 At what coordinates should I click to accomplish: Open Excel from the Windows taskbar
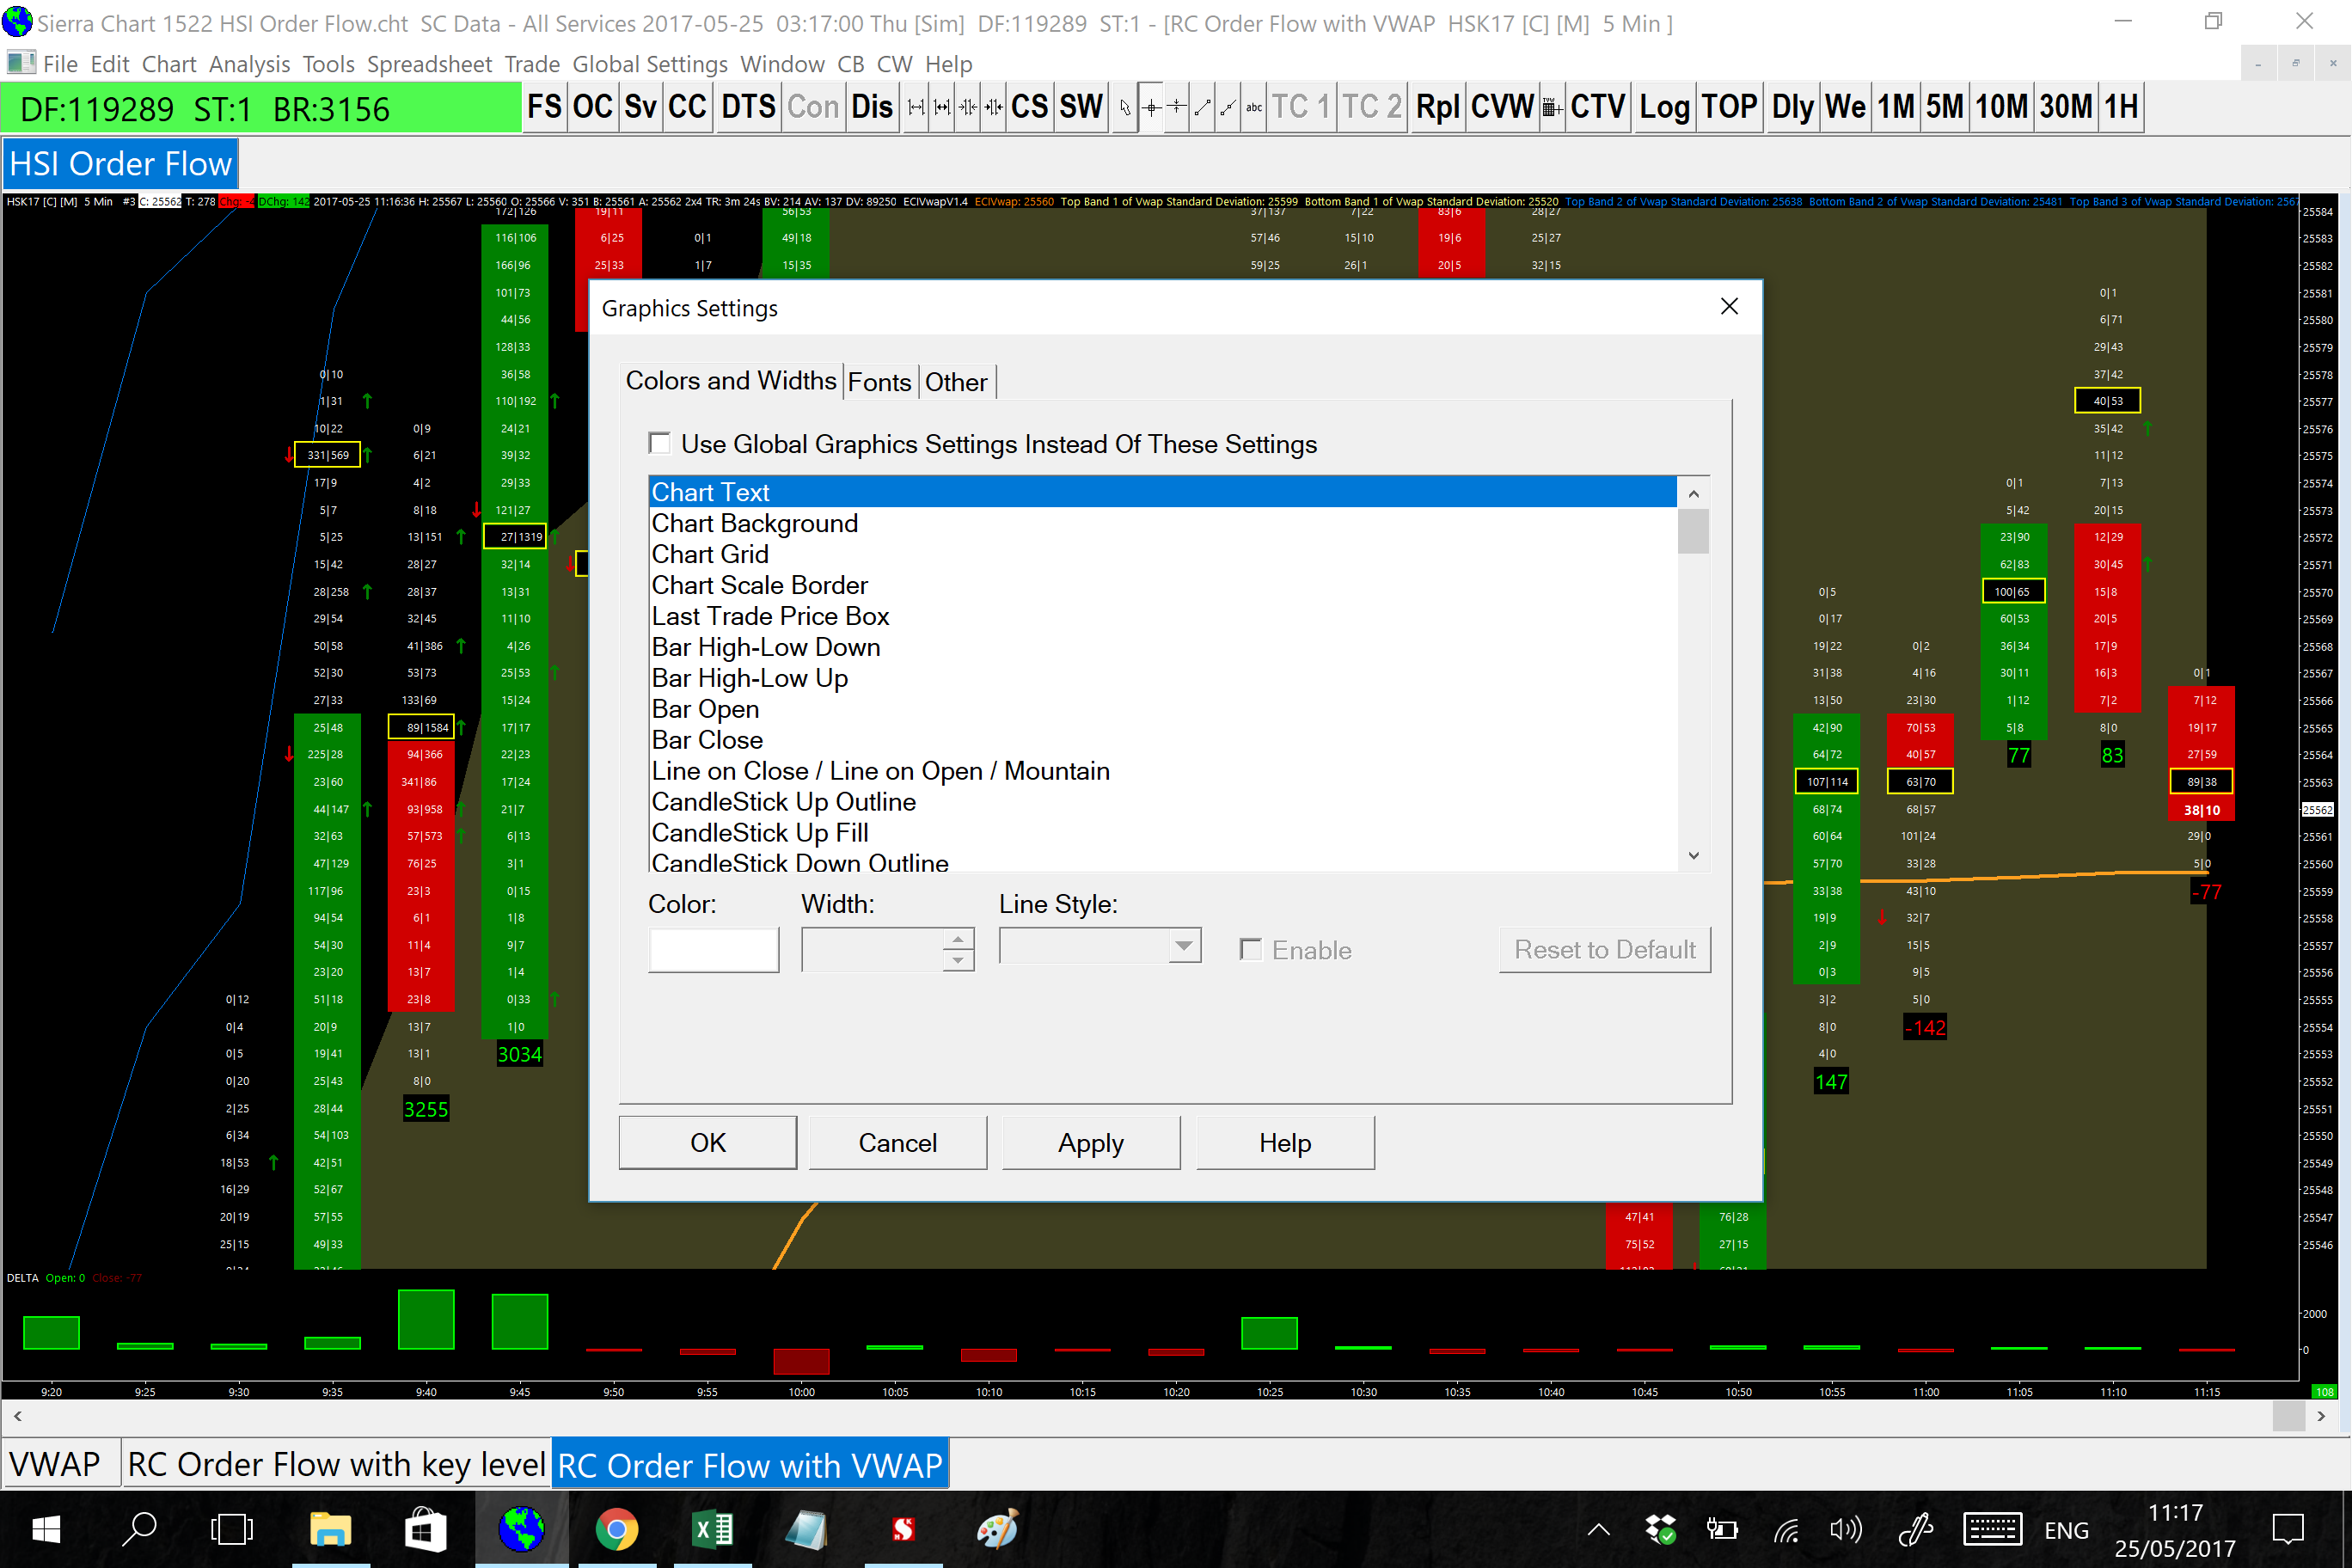712,1529
